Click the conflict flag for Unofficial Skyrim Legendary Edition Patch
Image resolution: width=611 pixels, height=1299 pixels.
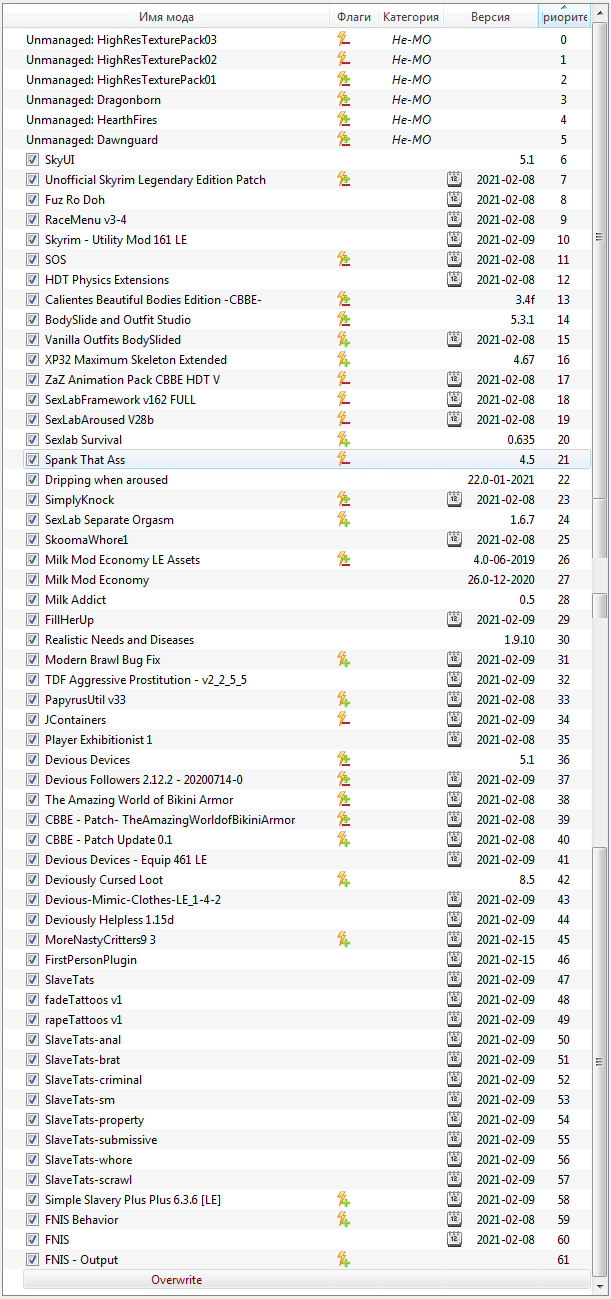click(344, 180)
